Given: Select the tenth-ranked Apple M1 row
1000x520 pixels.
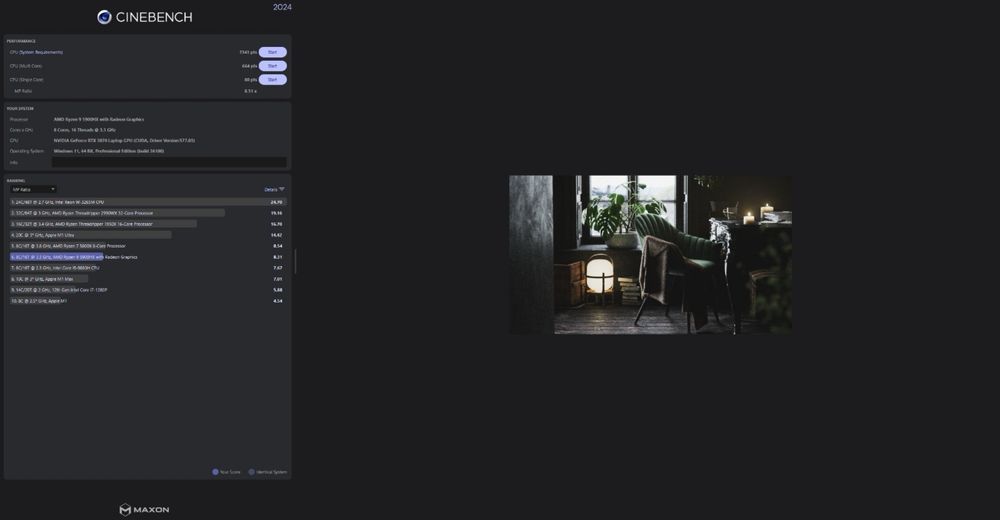Looking at the screenshot, I should [147, 301].
